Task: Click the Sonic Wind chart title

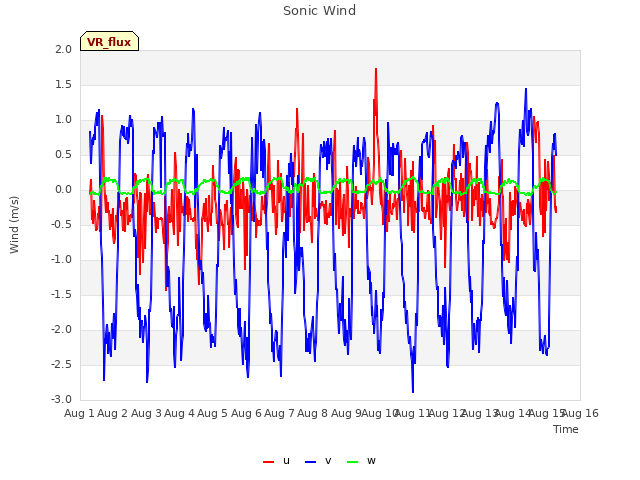Action: 320,11
